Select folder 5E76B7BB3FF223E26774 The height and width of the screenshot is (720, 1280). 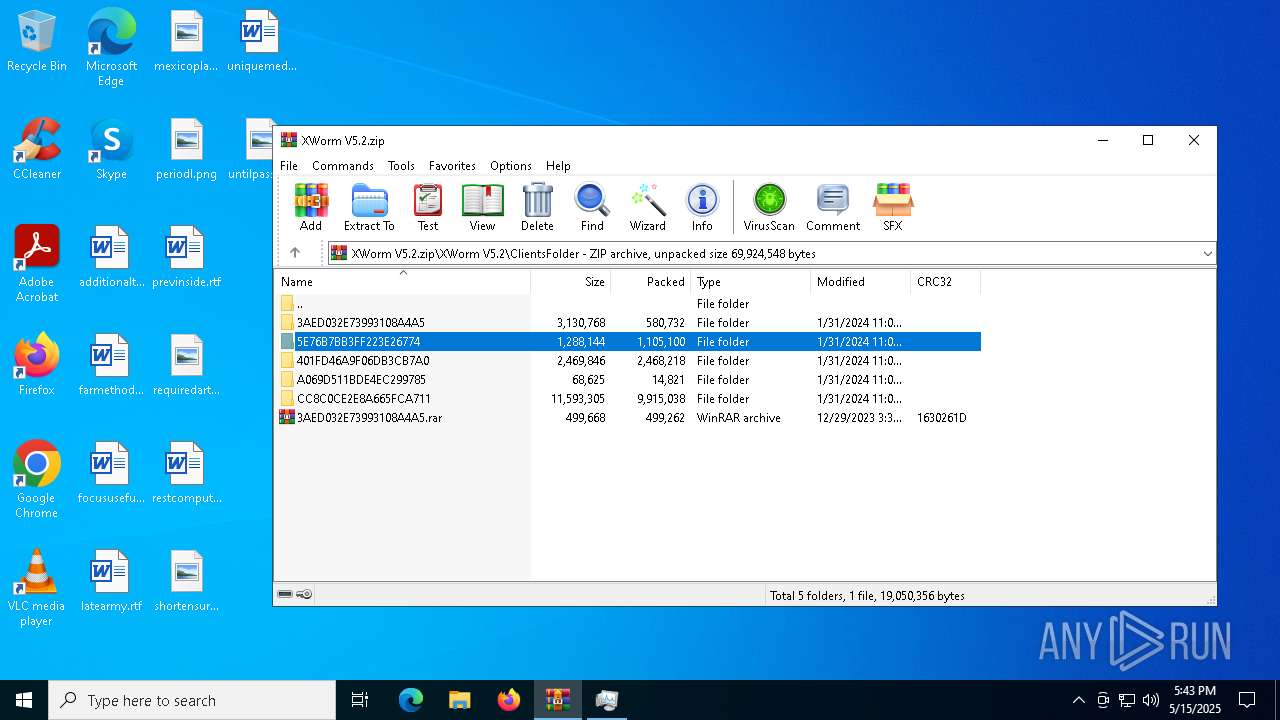click(628, 342)
